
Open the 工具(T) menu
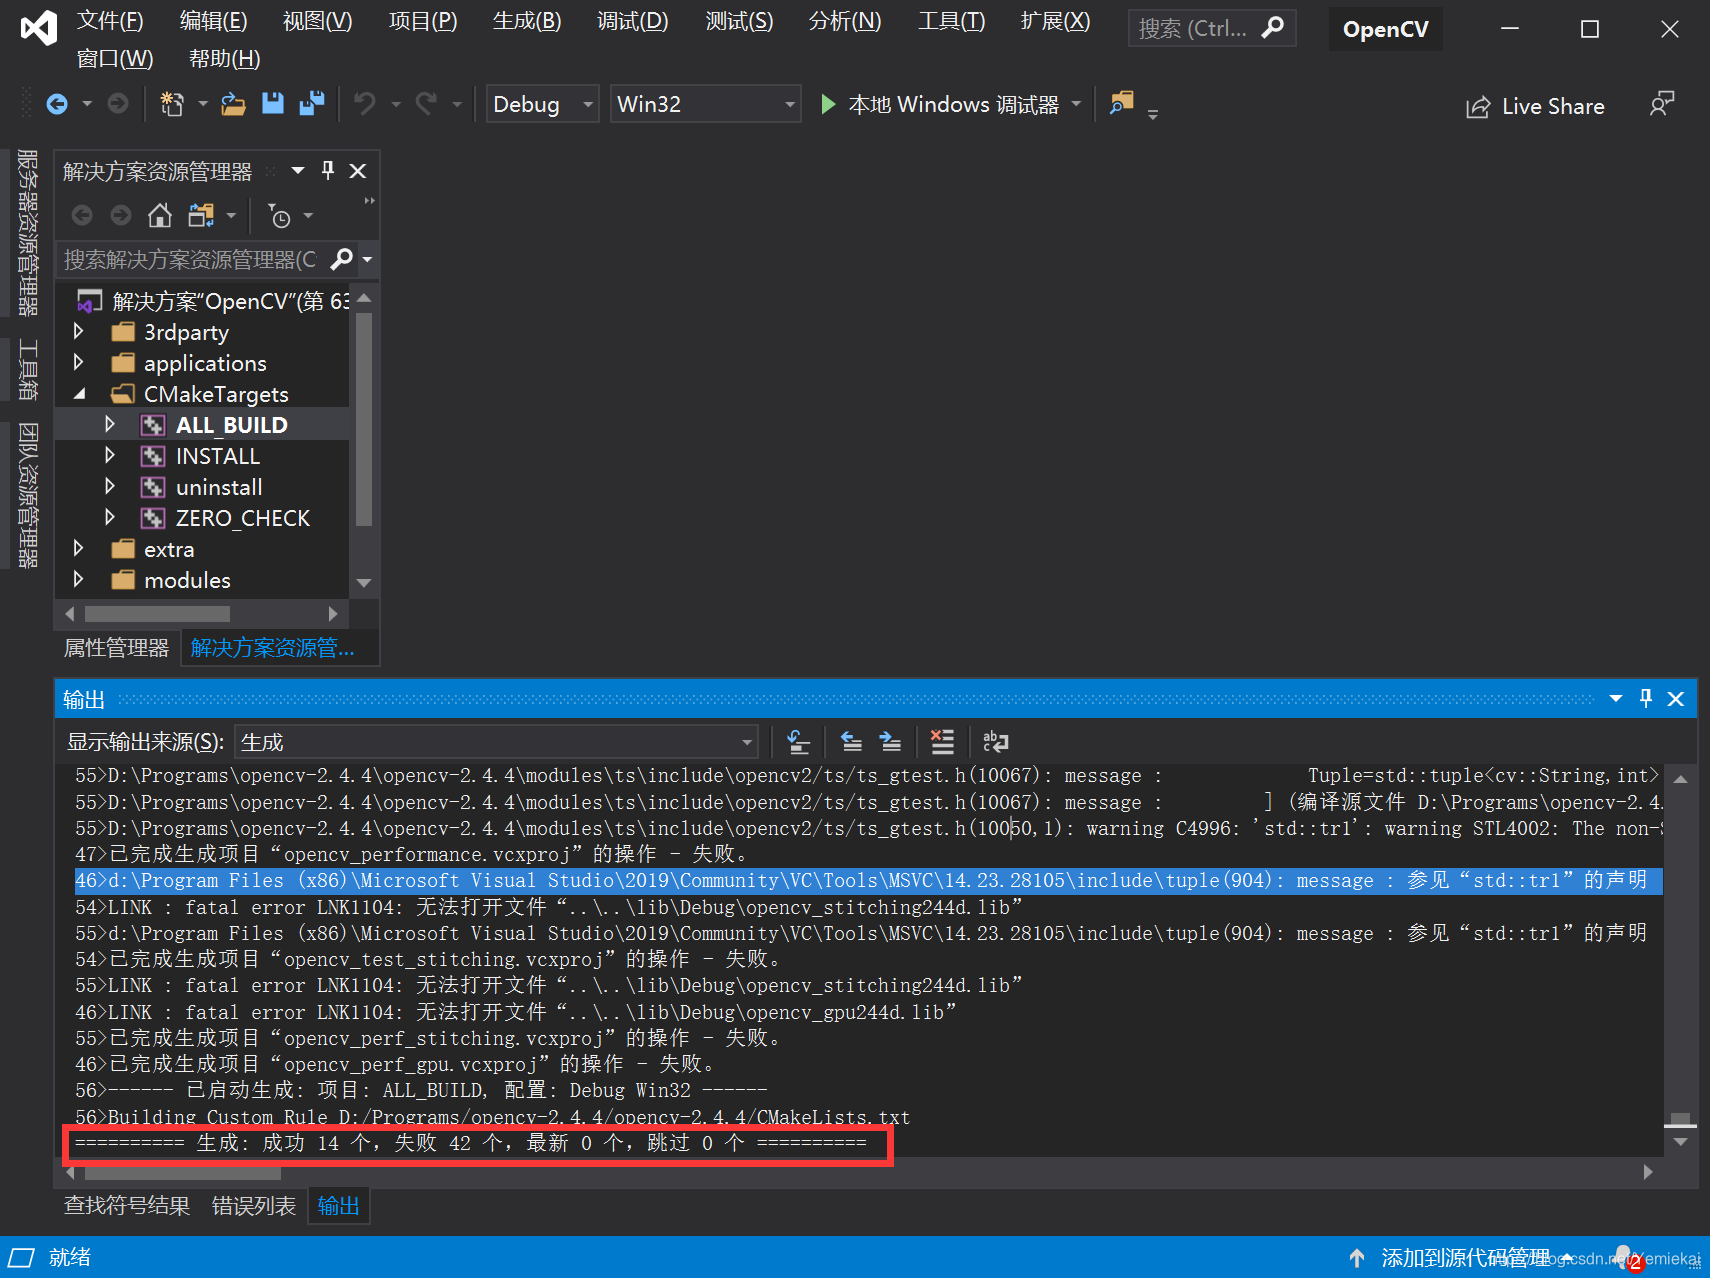point(951,21)
